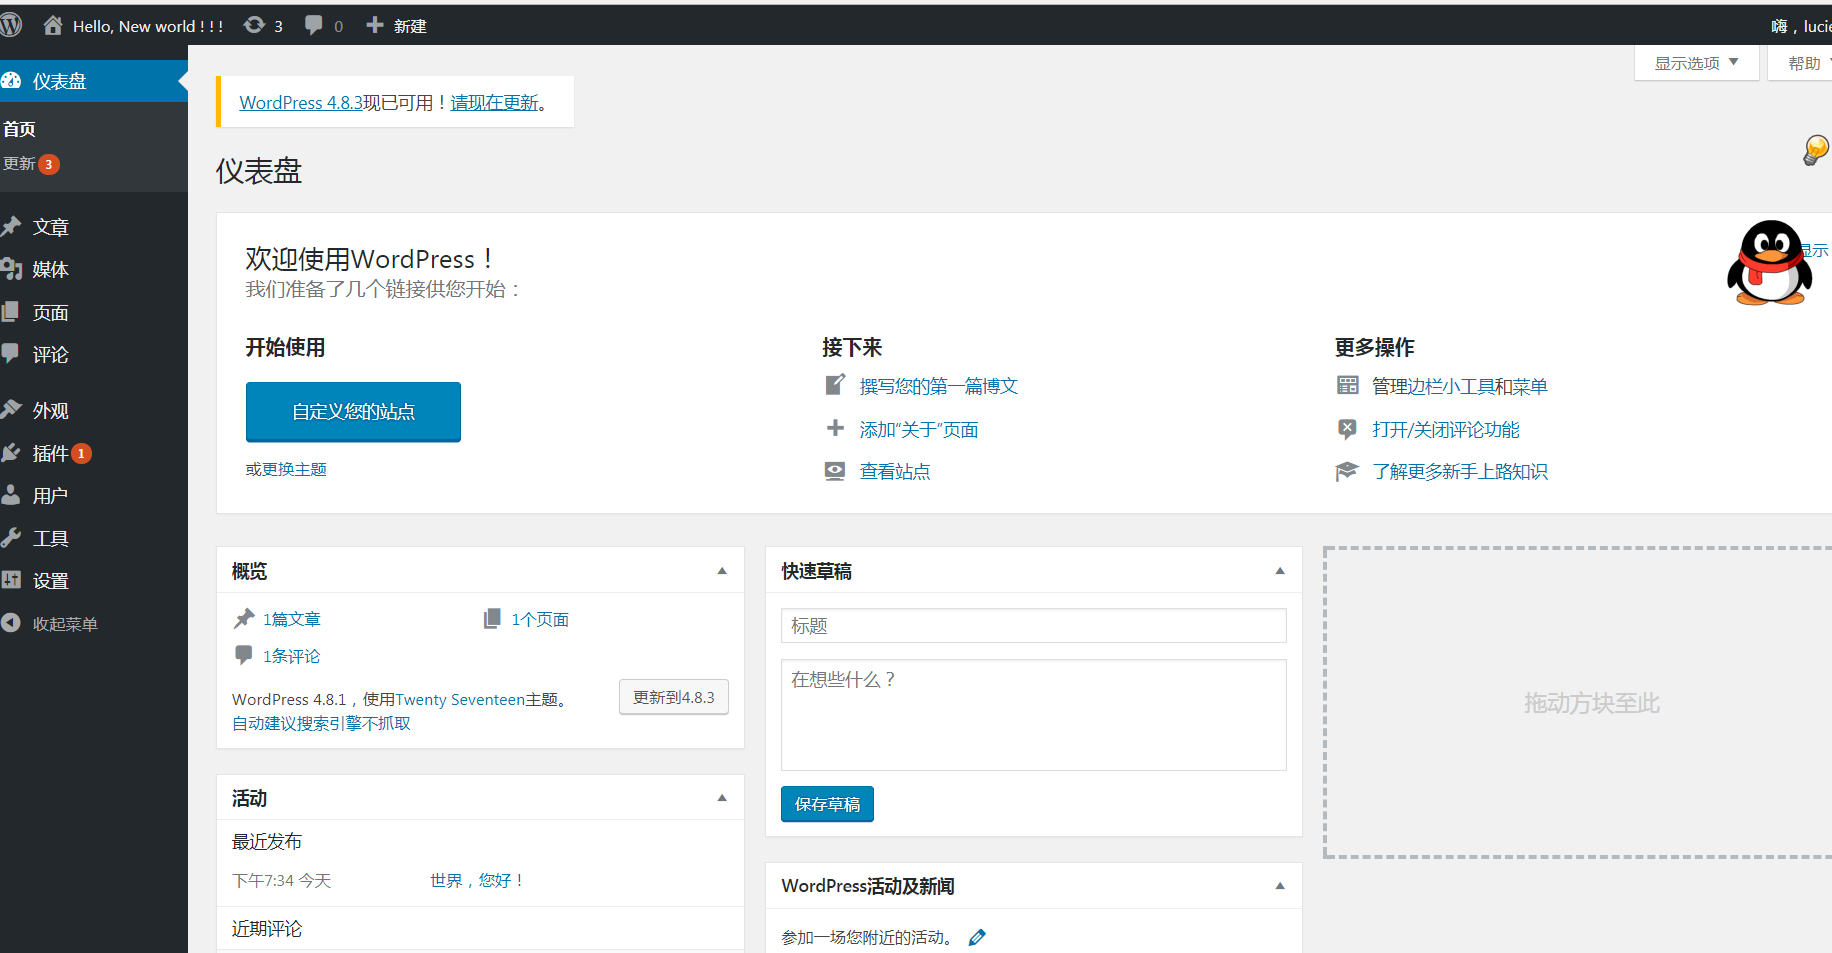This screenshot has width=1832, height=953.
Task: Click the pages icon beside 1个页面
Action: pos(492,619)
